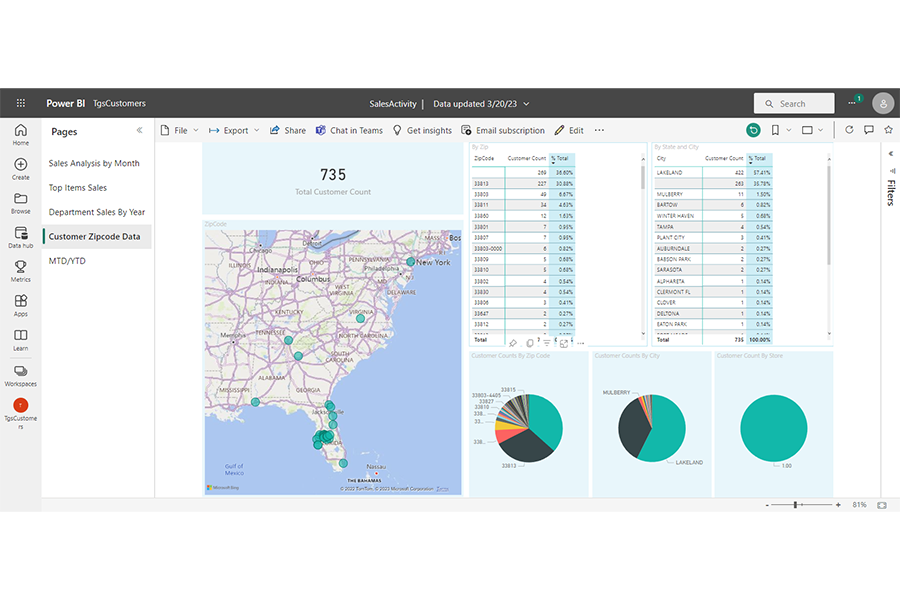
Task: Open Metrics from the sidebar
Action: (x=21, y=271)
